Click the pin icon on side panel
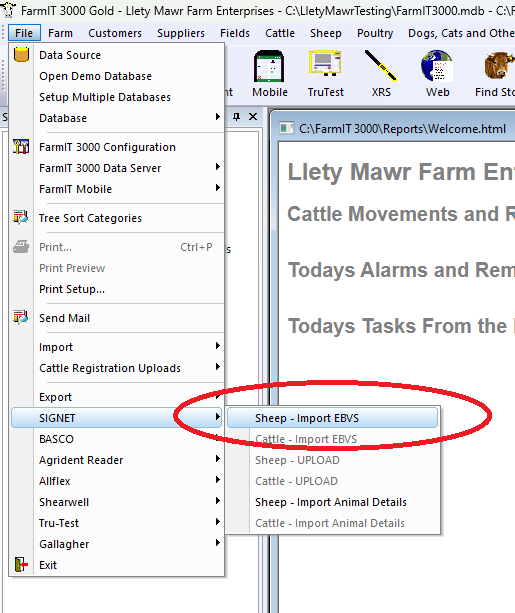 point(236,117)
